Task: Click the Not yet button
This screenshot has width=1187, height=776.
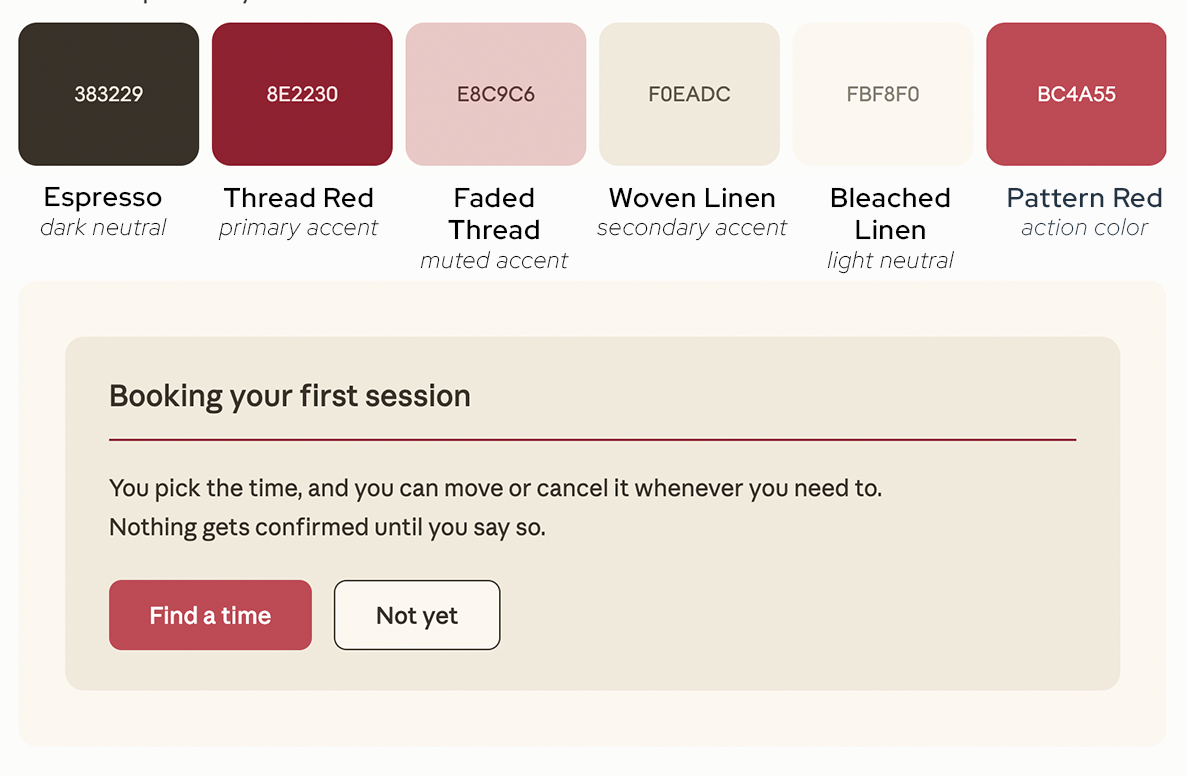Action: [x=417, y=615]
